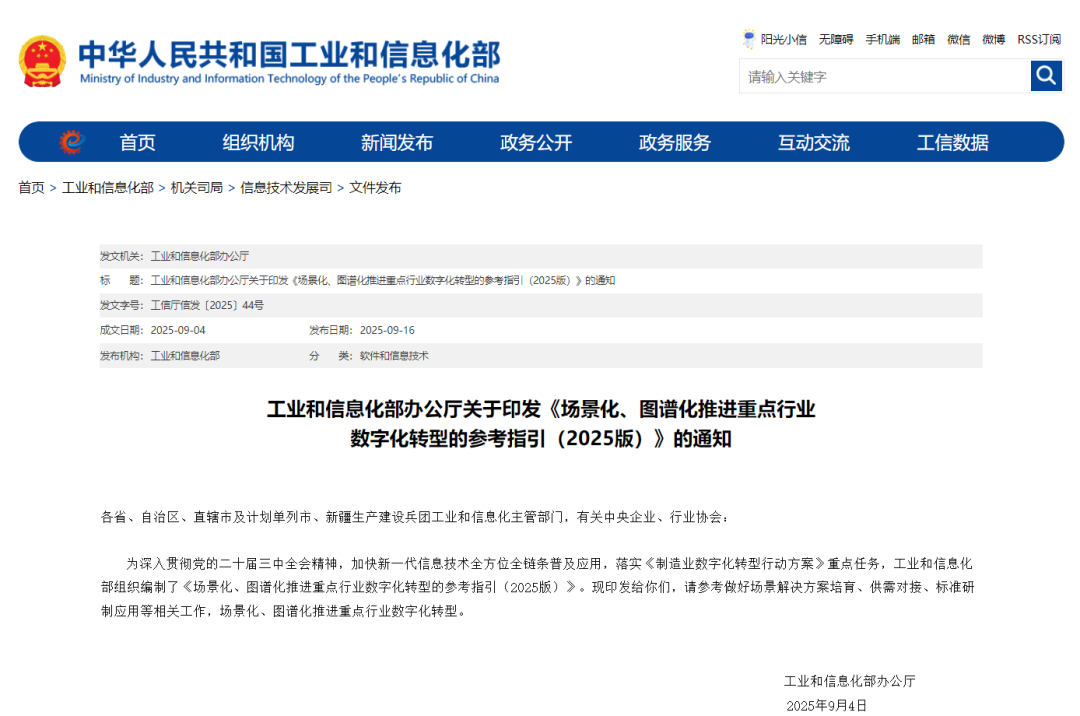
Task: Click the 标题 row text in the metadata table
Action: coord(382,280)
